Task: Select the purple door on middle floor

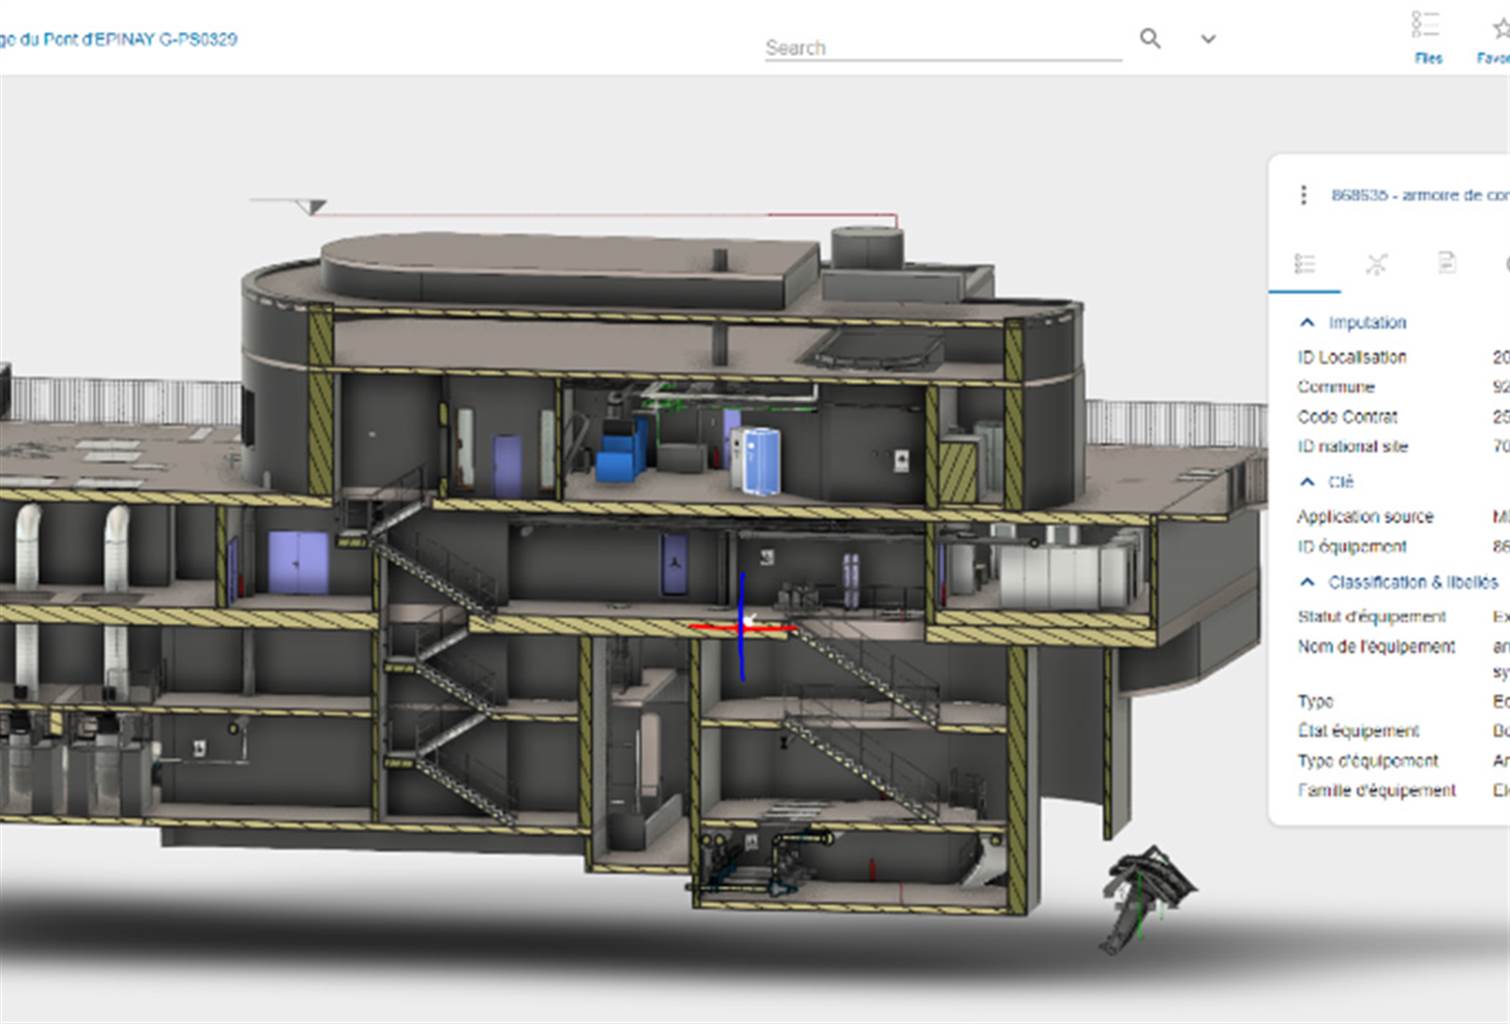Action: tap(297, 562)
